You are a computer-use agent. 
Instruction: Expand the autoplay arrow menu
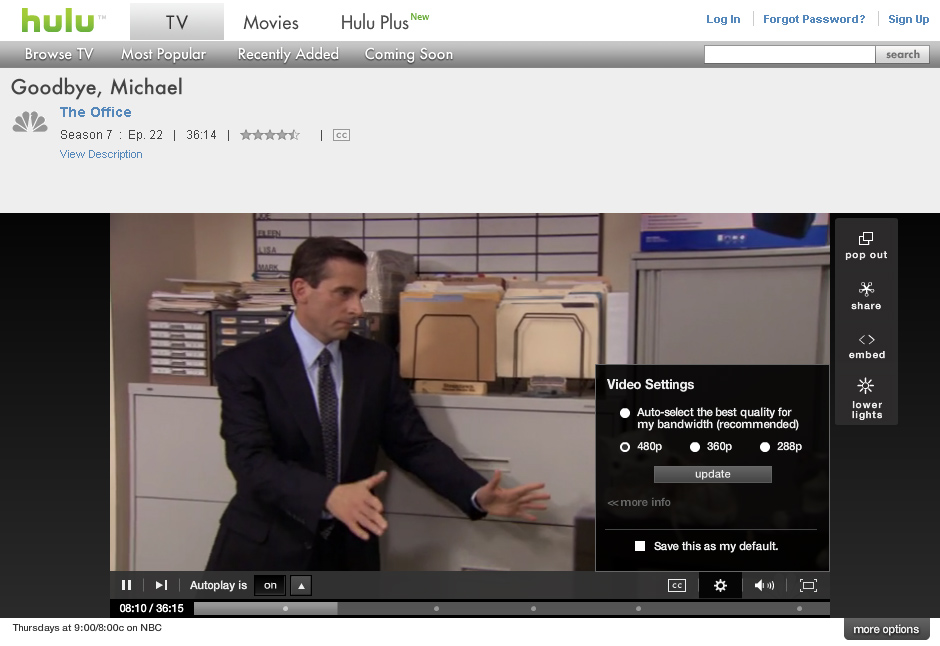pos(301,585)
